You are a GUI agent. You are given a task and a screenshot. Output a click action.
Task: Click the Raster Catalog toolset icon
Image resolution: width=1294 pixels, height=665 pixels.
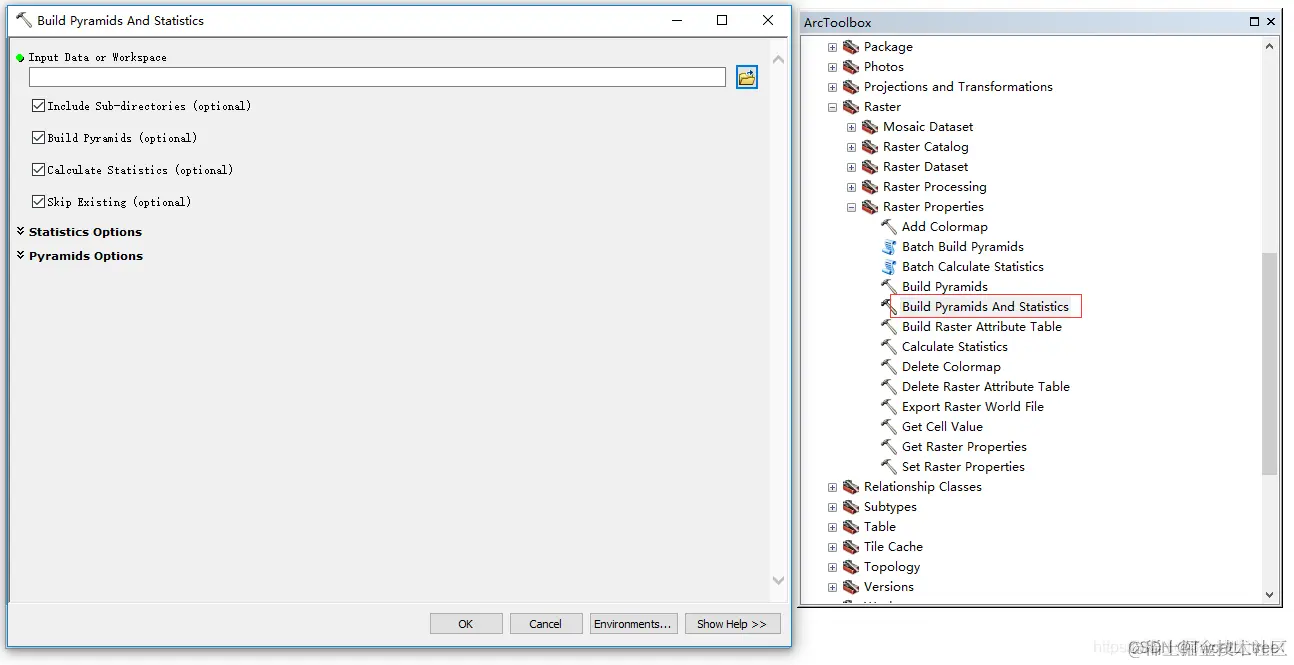click(x=870, y=147)
